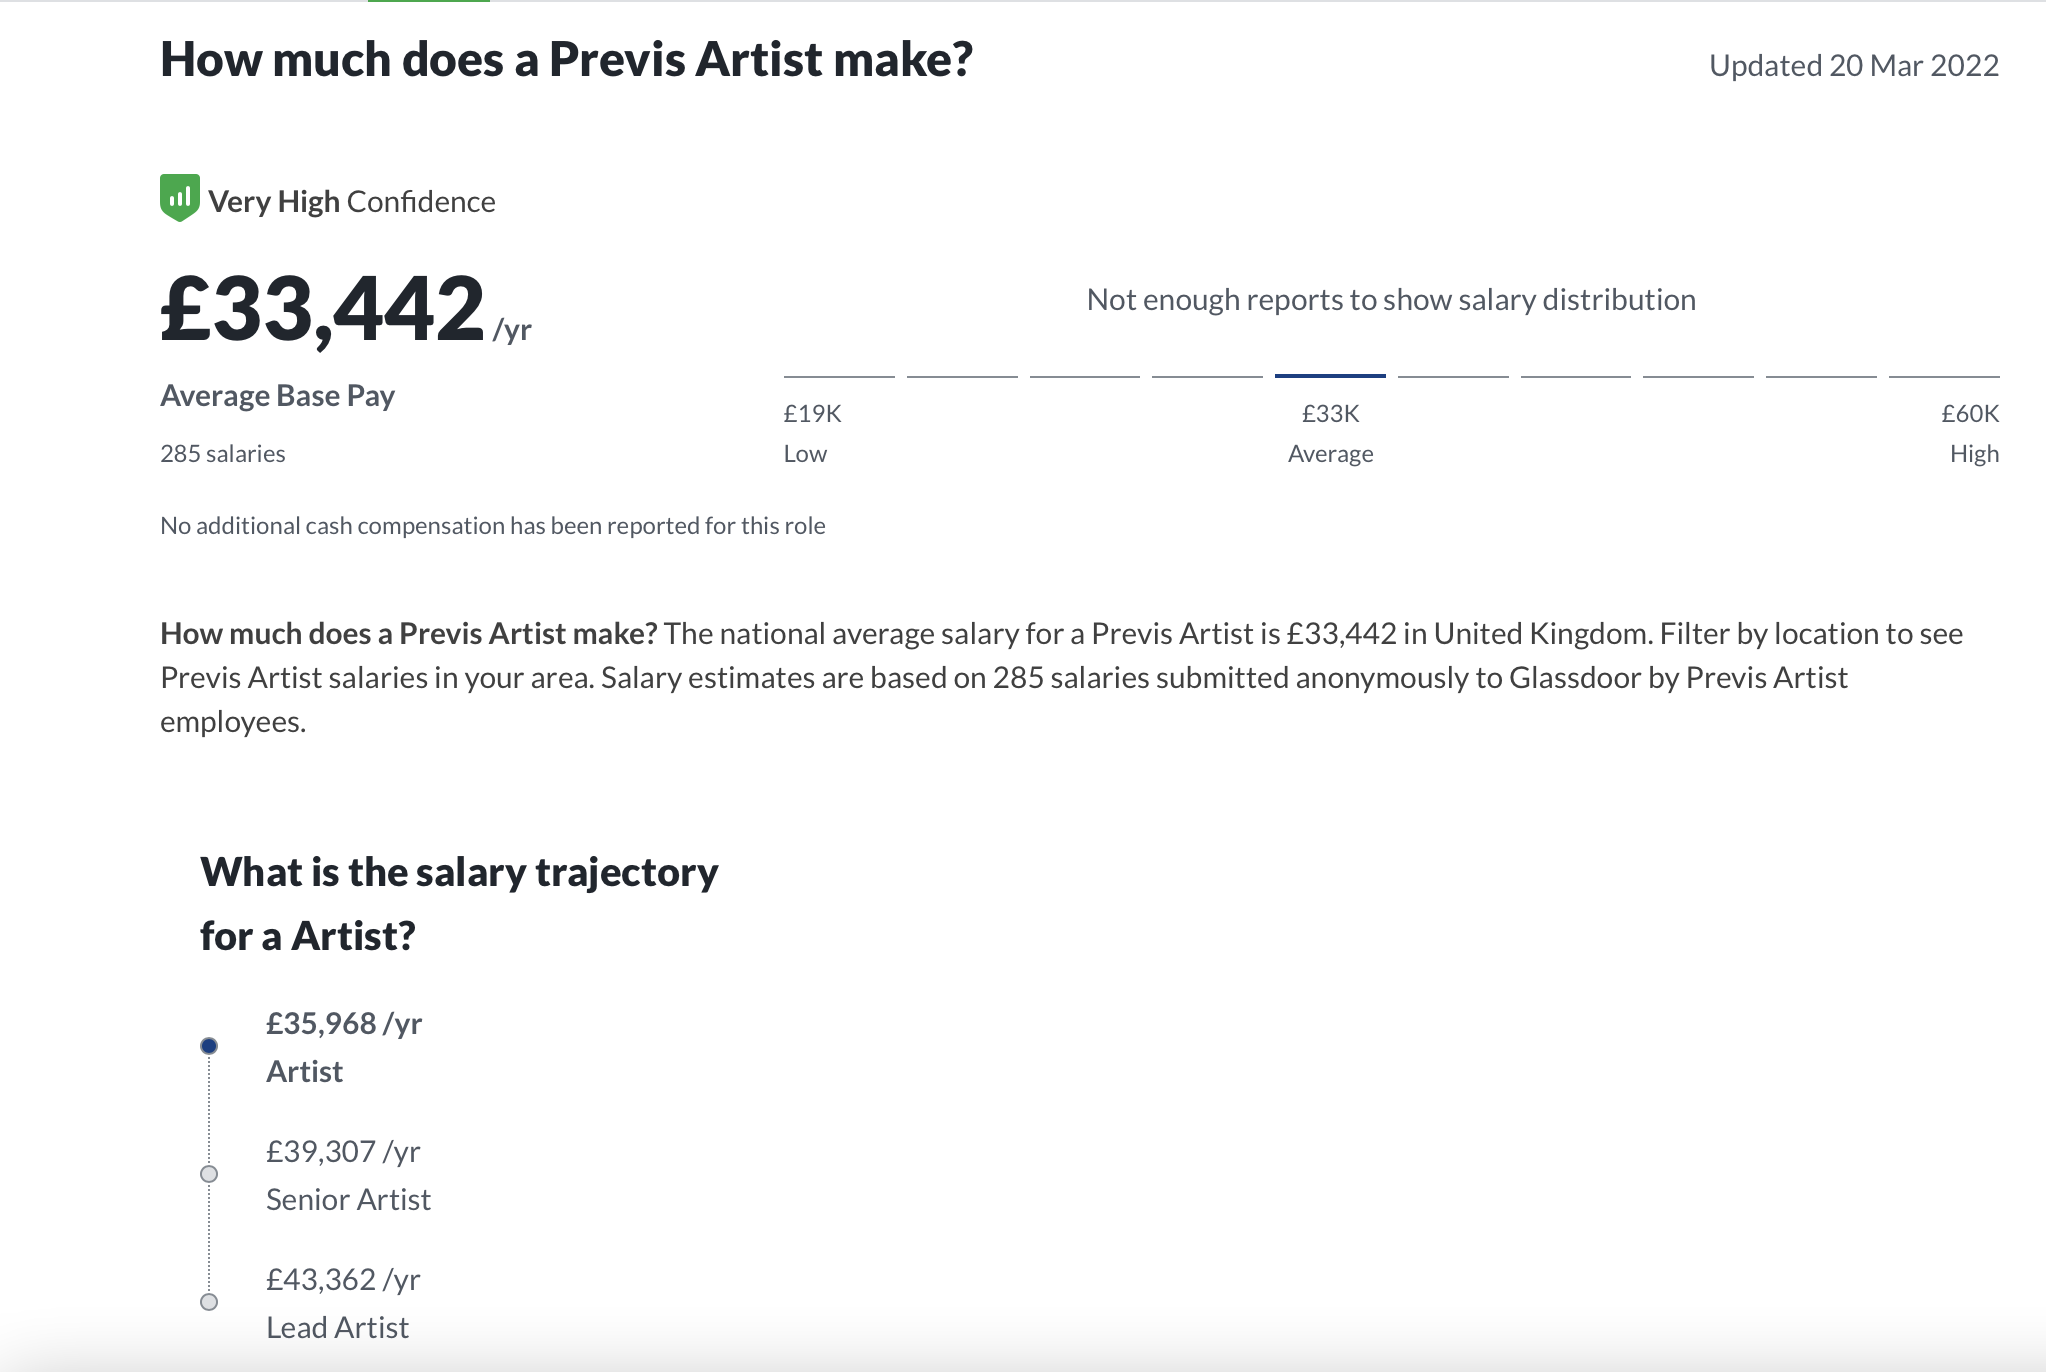Click the green active tab indicator at top
The height and width of the screenshot is (1372, 2046).
pyautogui.click(x=429, y=1)
